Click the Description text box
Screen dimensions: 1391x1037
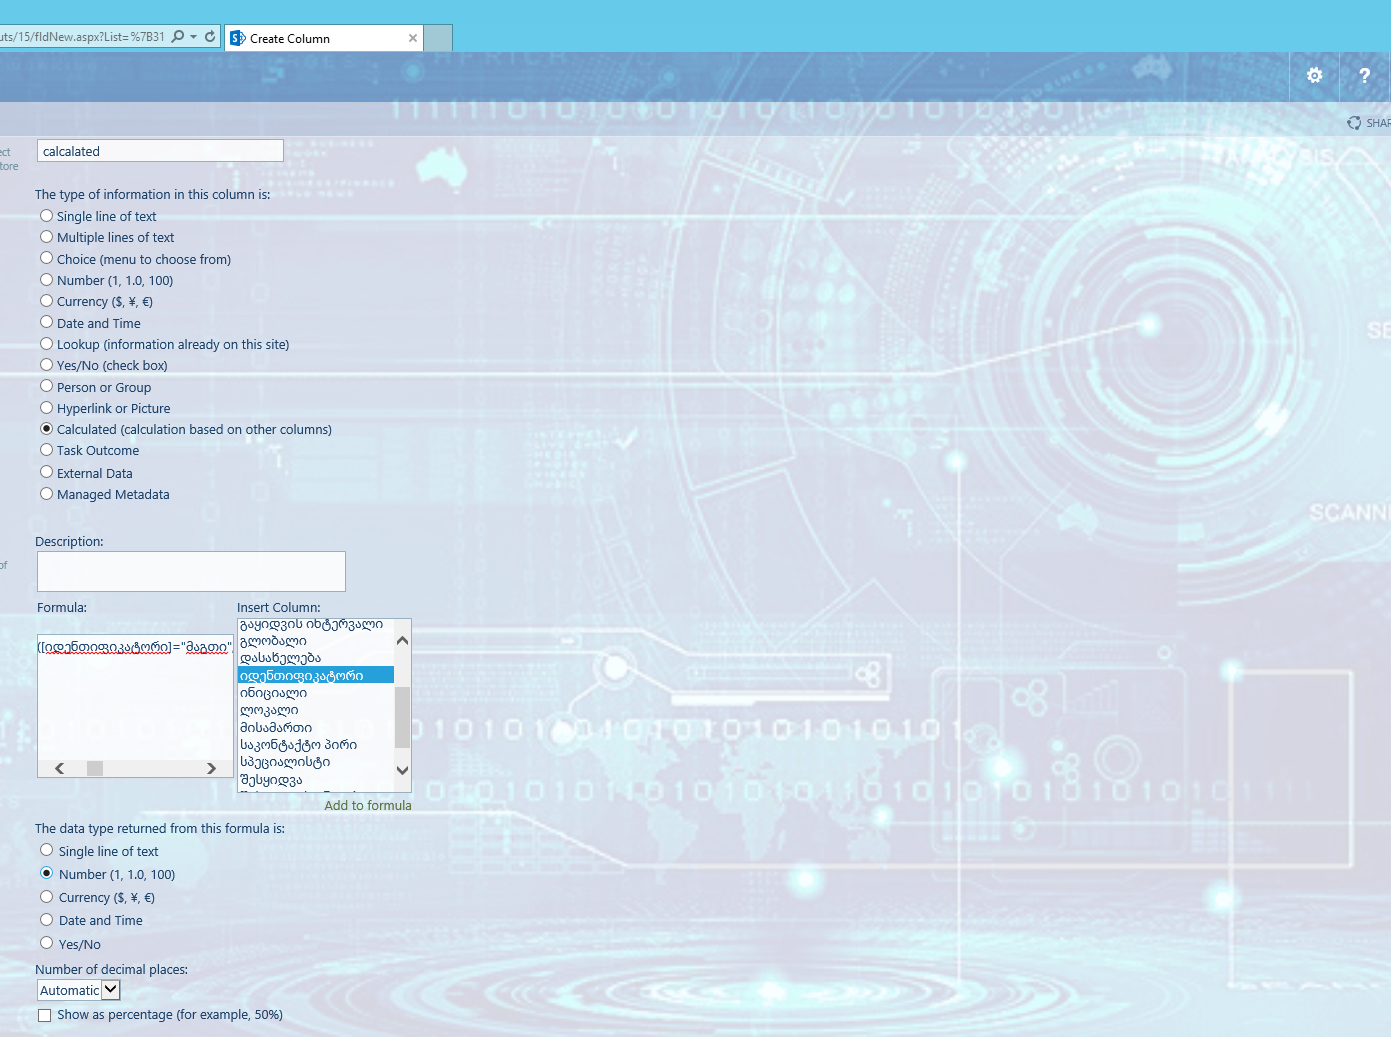click(x=191, y=571)
